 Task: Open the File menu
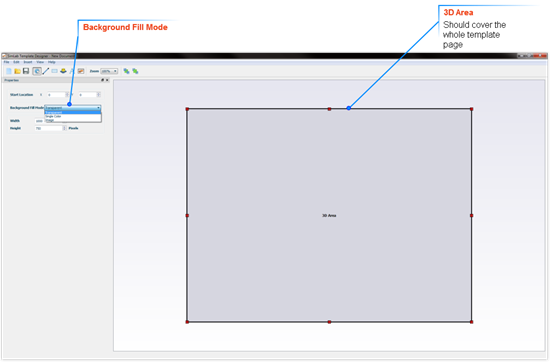click(6, 62)
